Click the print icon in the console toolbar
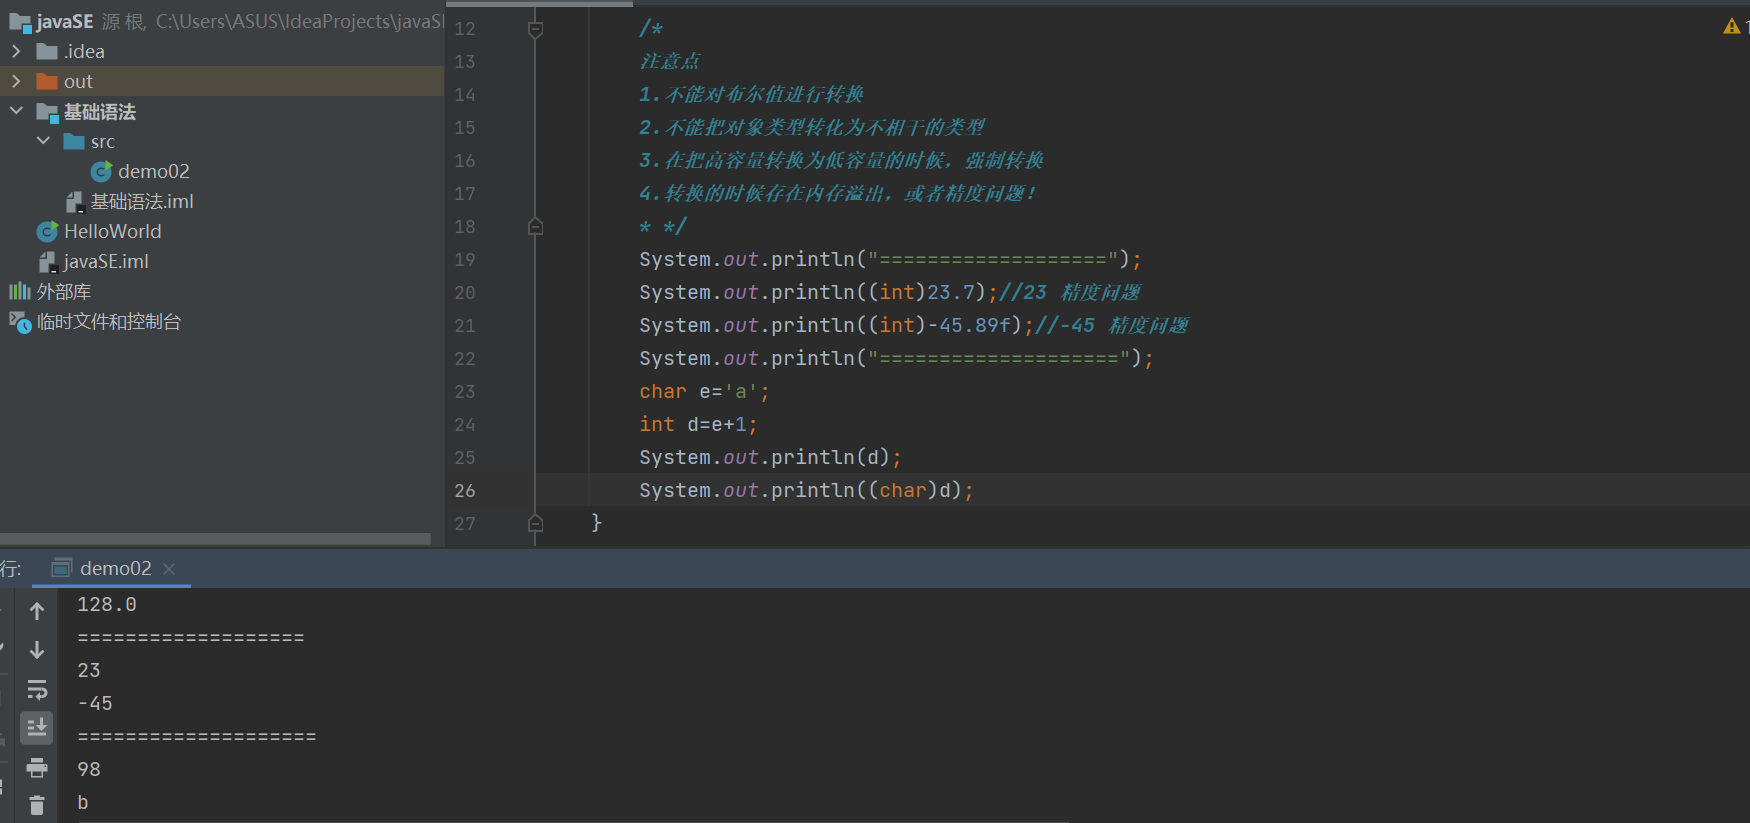 [x=37, y=767]
